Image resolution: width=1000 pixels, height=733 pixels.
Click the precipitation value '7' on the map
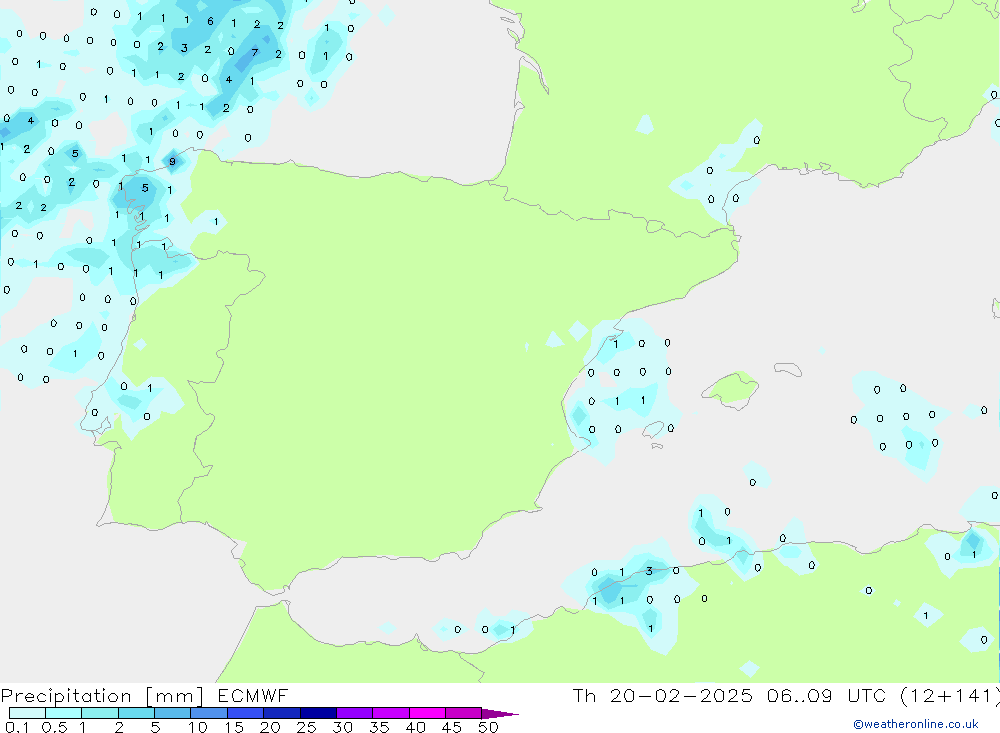(254, 52)
